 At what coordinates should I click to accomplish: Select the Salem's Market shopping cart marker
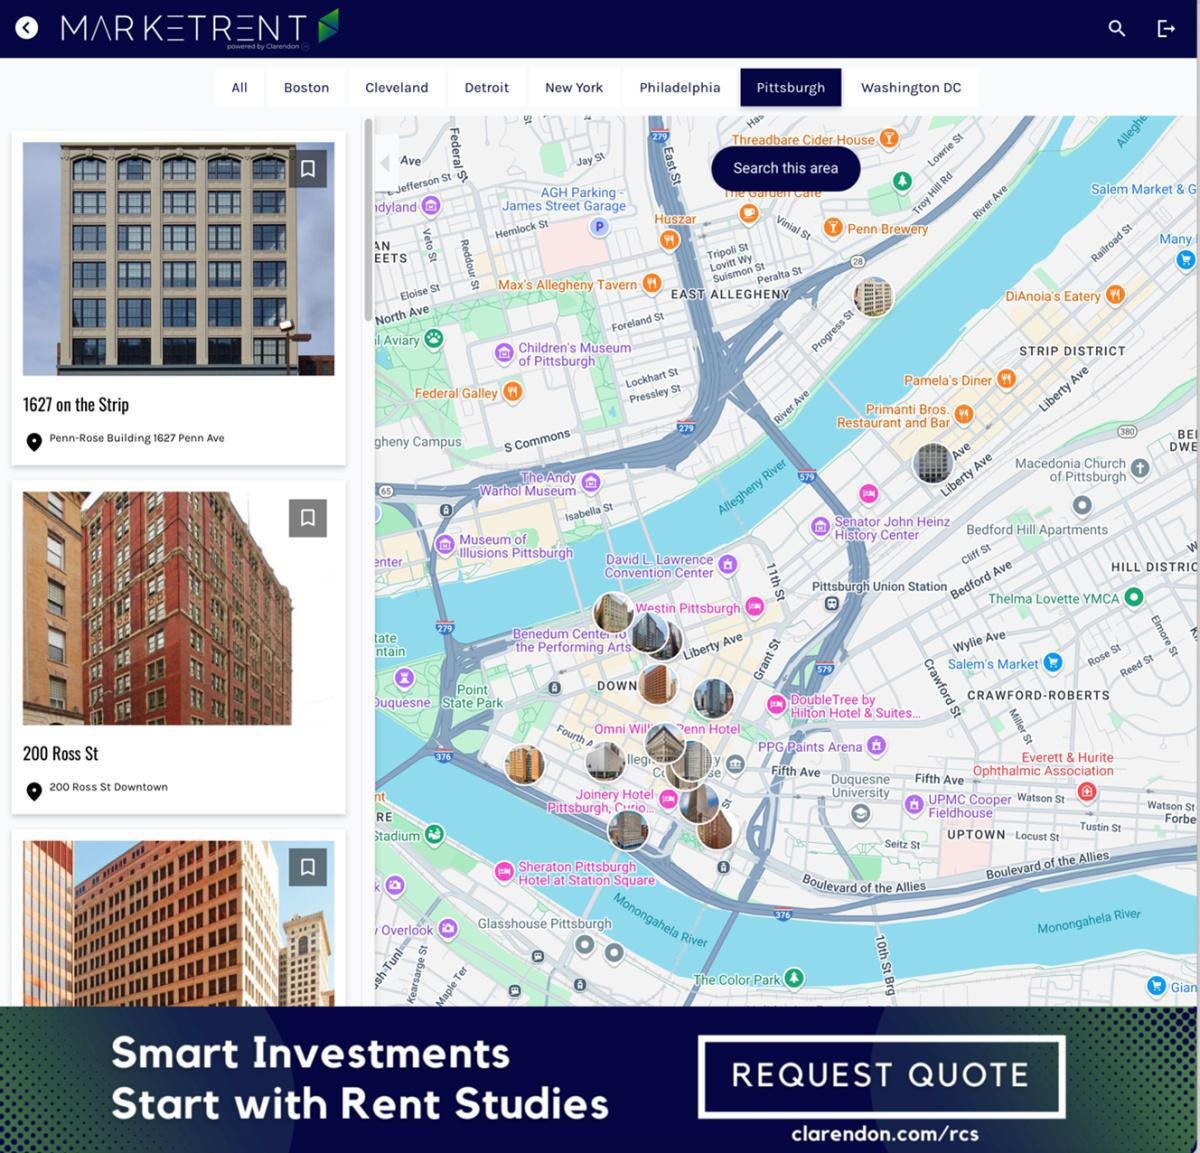coord(1051,663)
